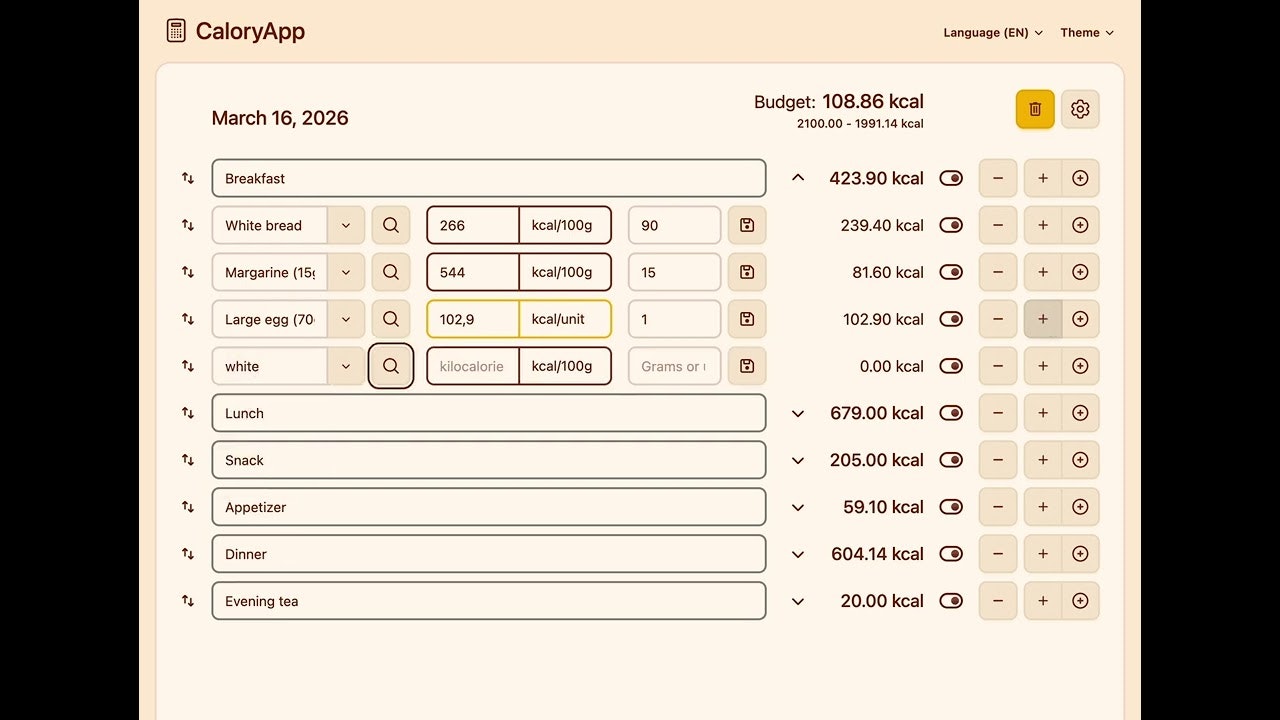
Task: Expand the Appetizer section
Action: 798,507
